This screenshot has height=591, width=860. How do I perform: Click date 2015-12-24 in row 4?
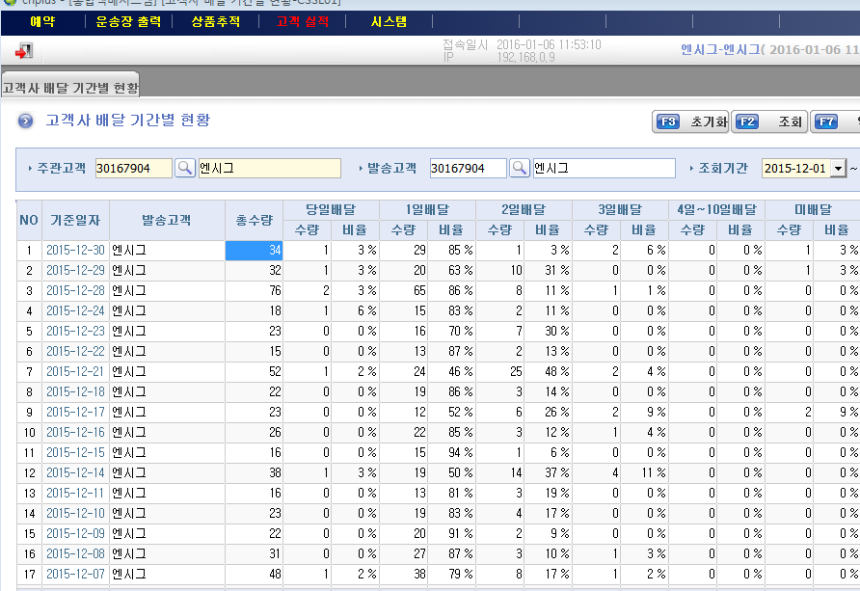pyautogui.click(x=75, y=311)
